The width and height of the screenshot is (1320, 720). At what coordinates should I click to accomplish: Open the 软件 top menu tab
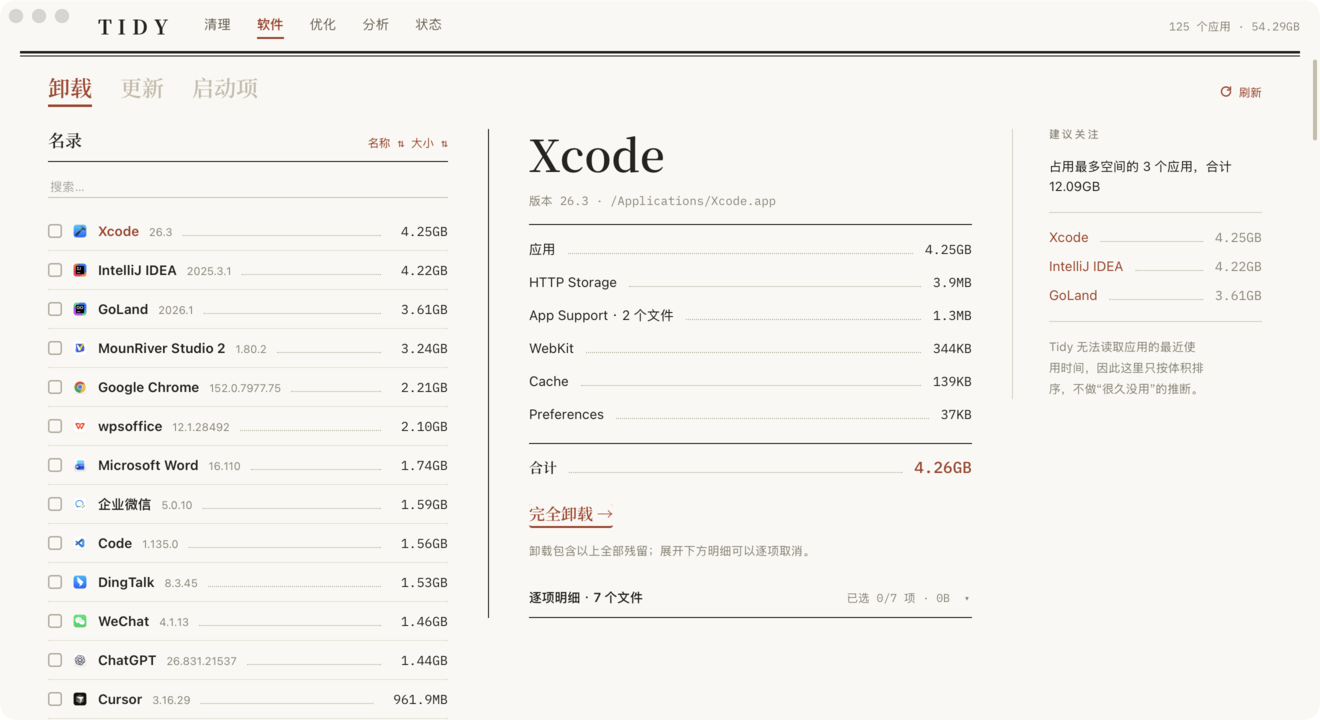click(270, 25)
